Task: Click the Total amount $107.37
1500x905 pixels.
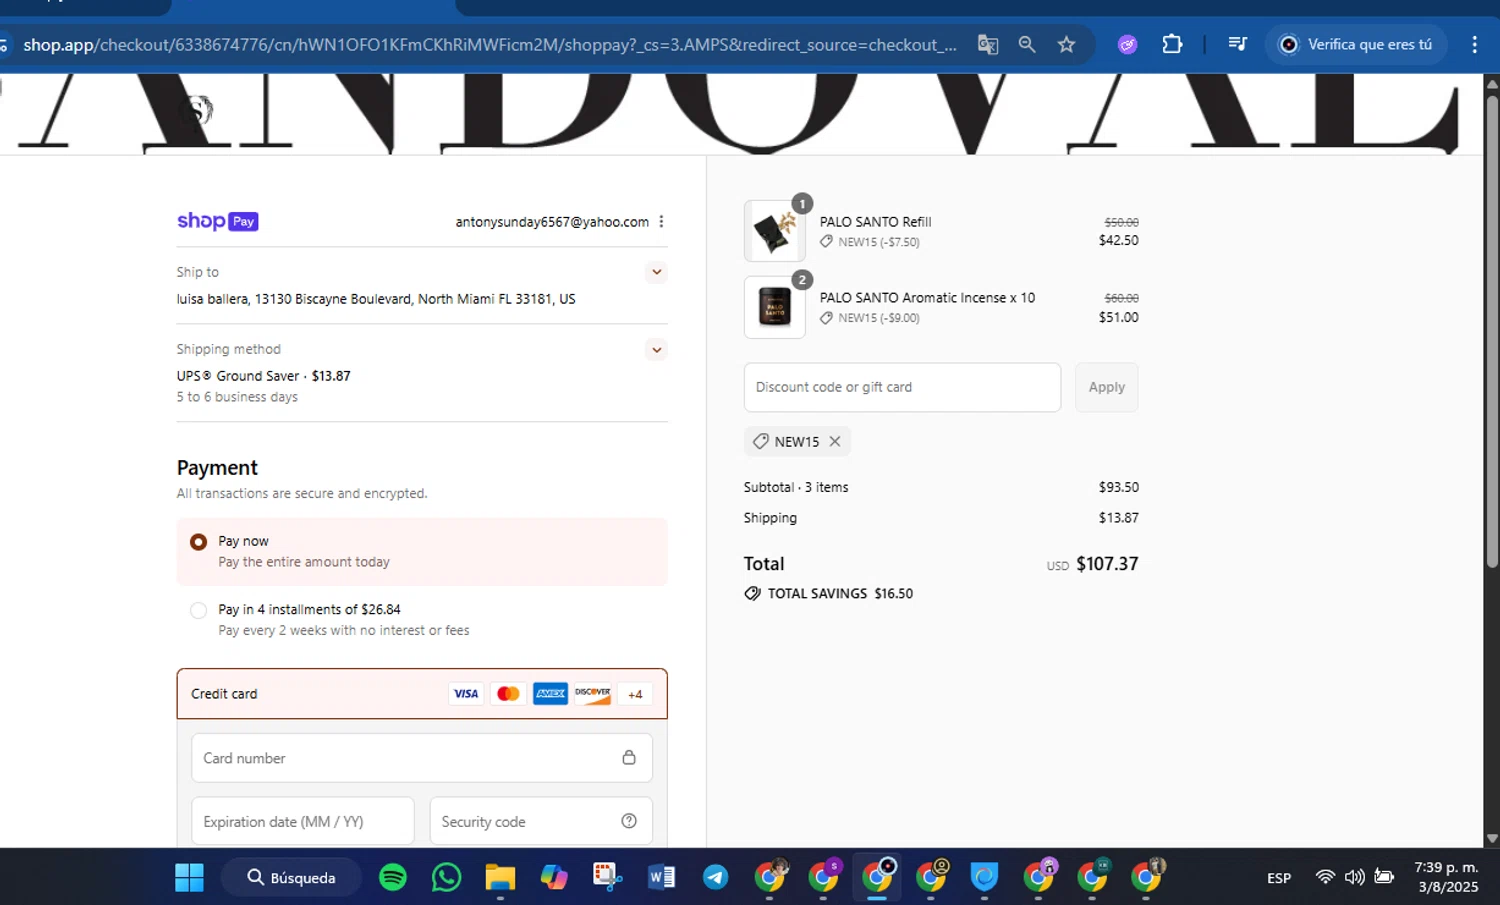Action: click(1107, 564)
